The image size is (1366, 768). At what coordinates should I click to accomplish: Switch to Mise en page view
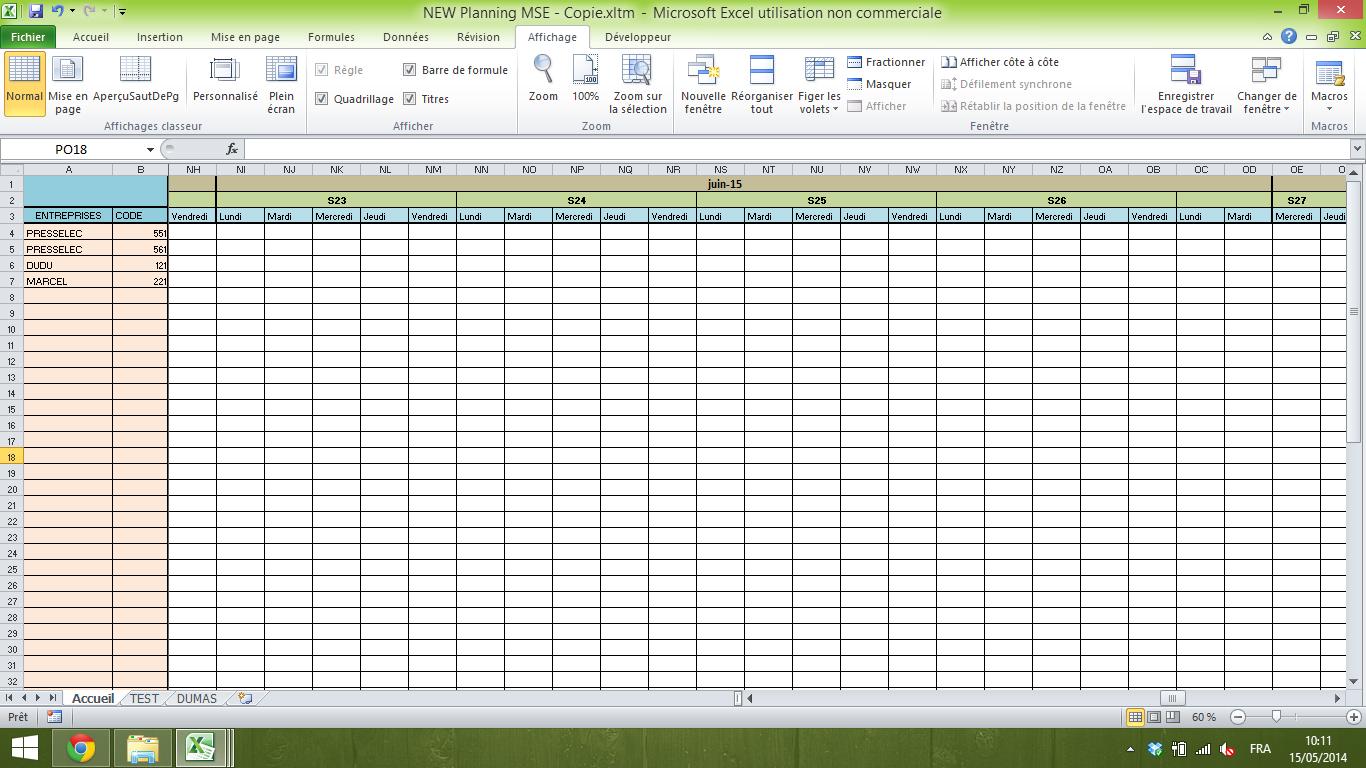(67, 85)
